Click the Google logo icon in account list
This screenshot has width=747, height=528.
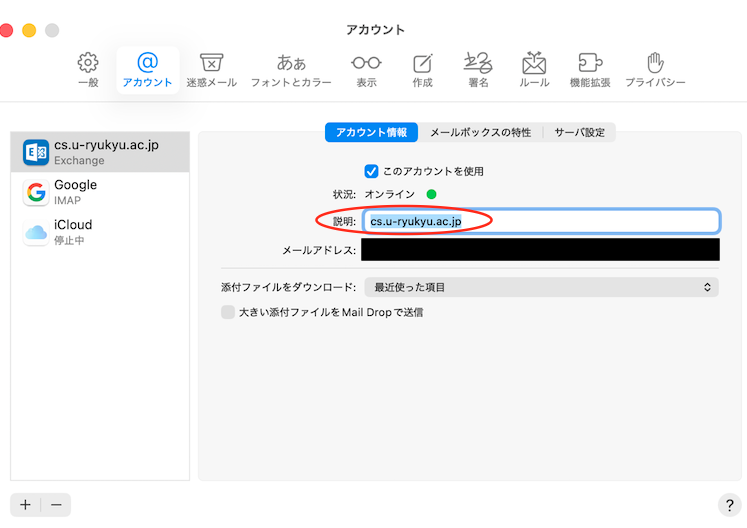(36, 193)
